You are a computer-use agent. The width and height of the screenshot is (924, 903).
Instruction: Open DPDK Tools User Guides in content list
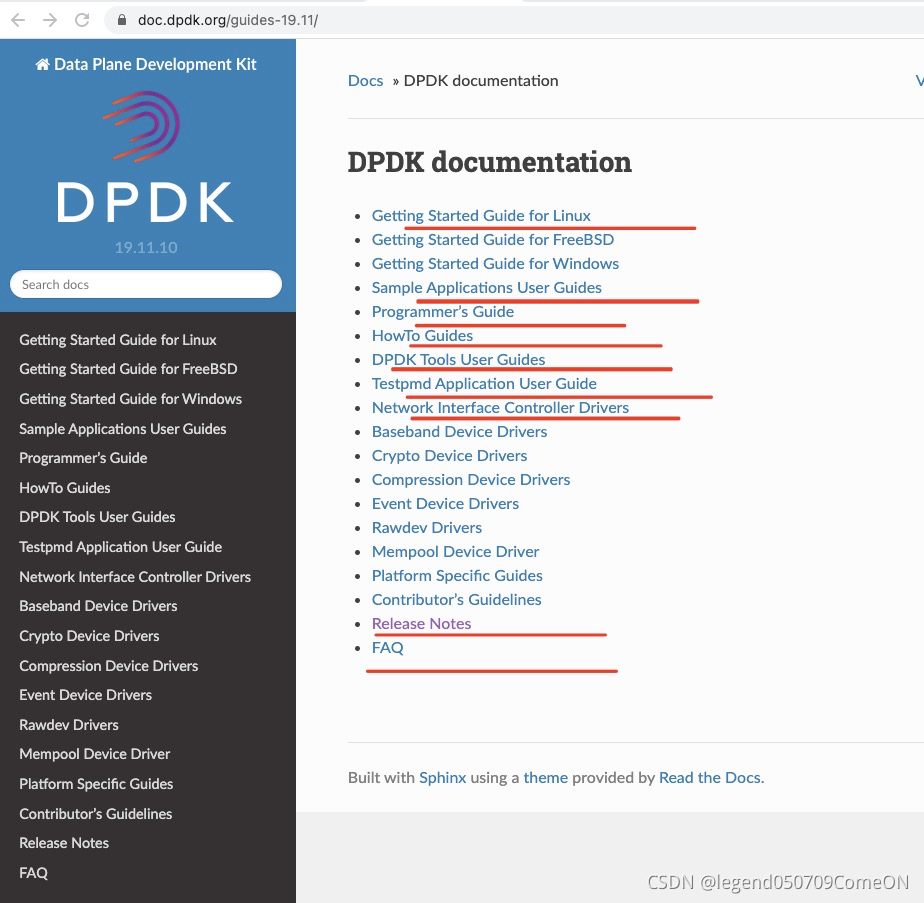tap(458, 360)
